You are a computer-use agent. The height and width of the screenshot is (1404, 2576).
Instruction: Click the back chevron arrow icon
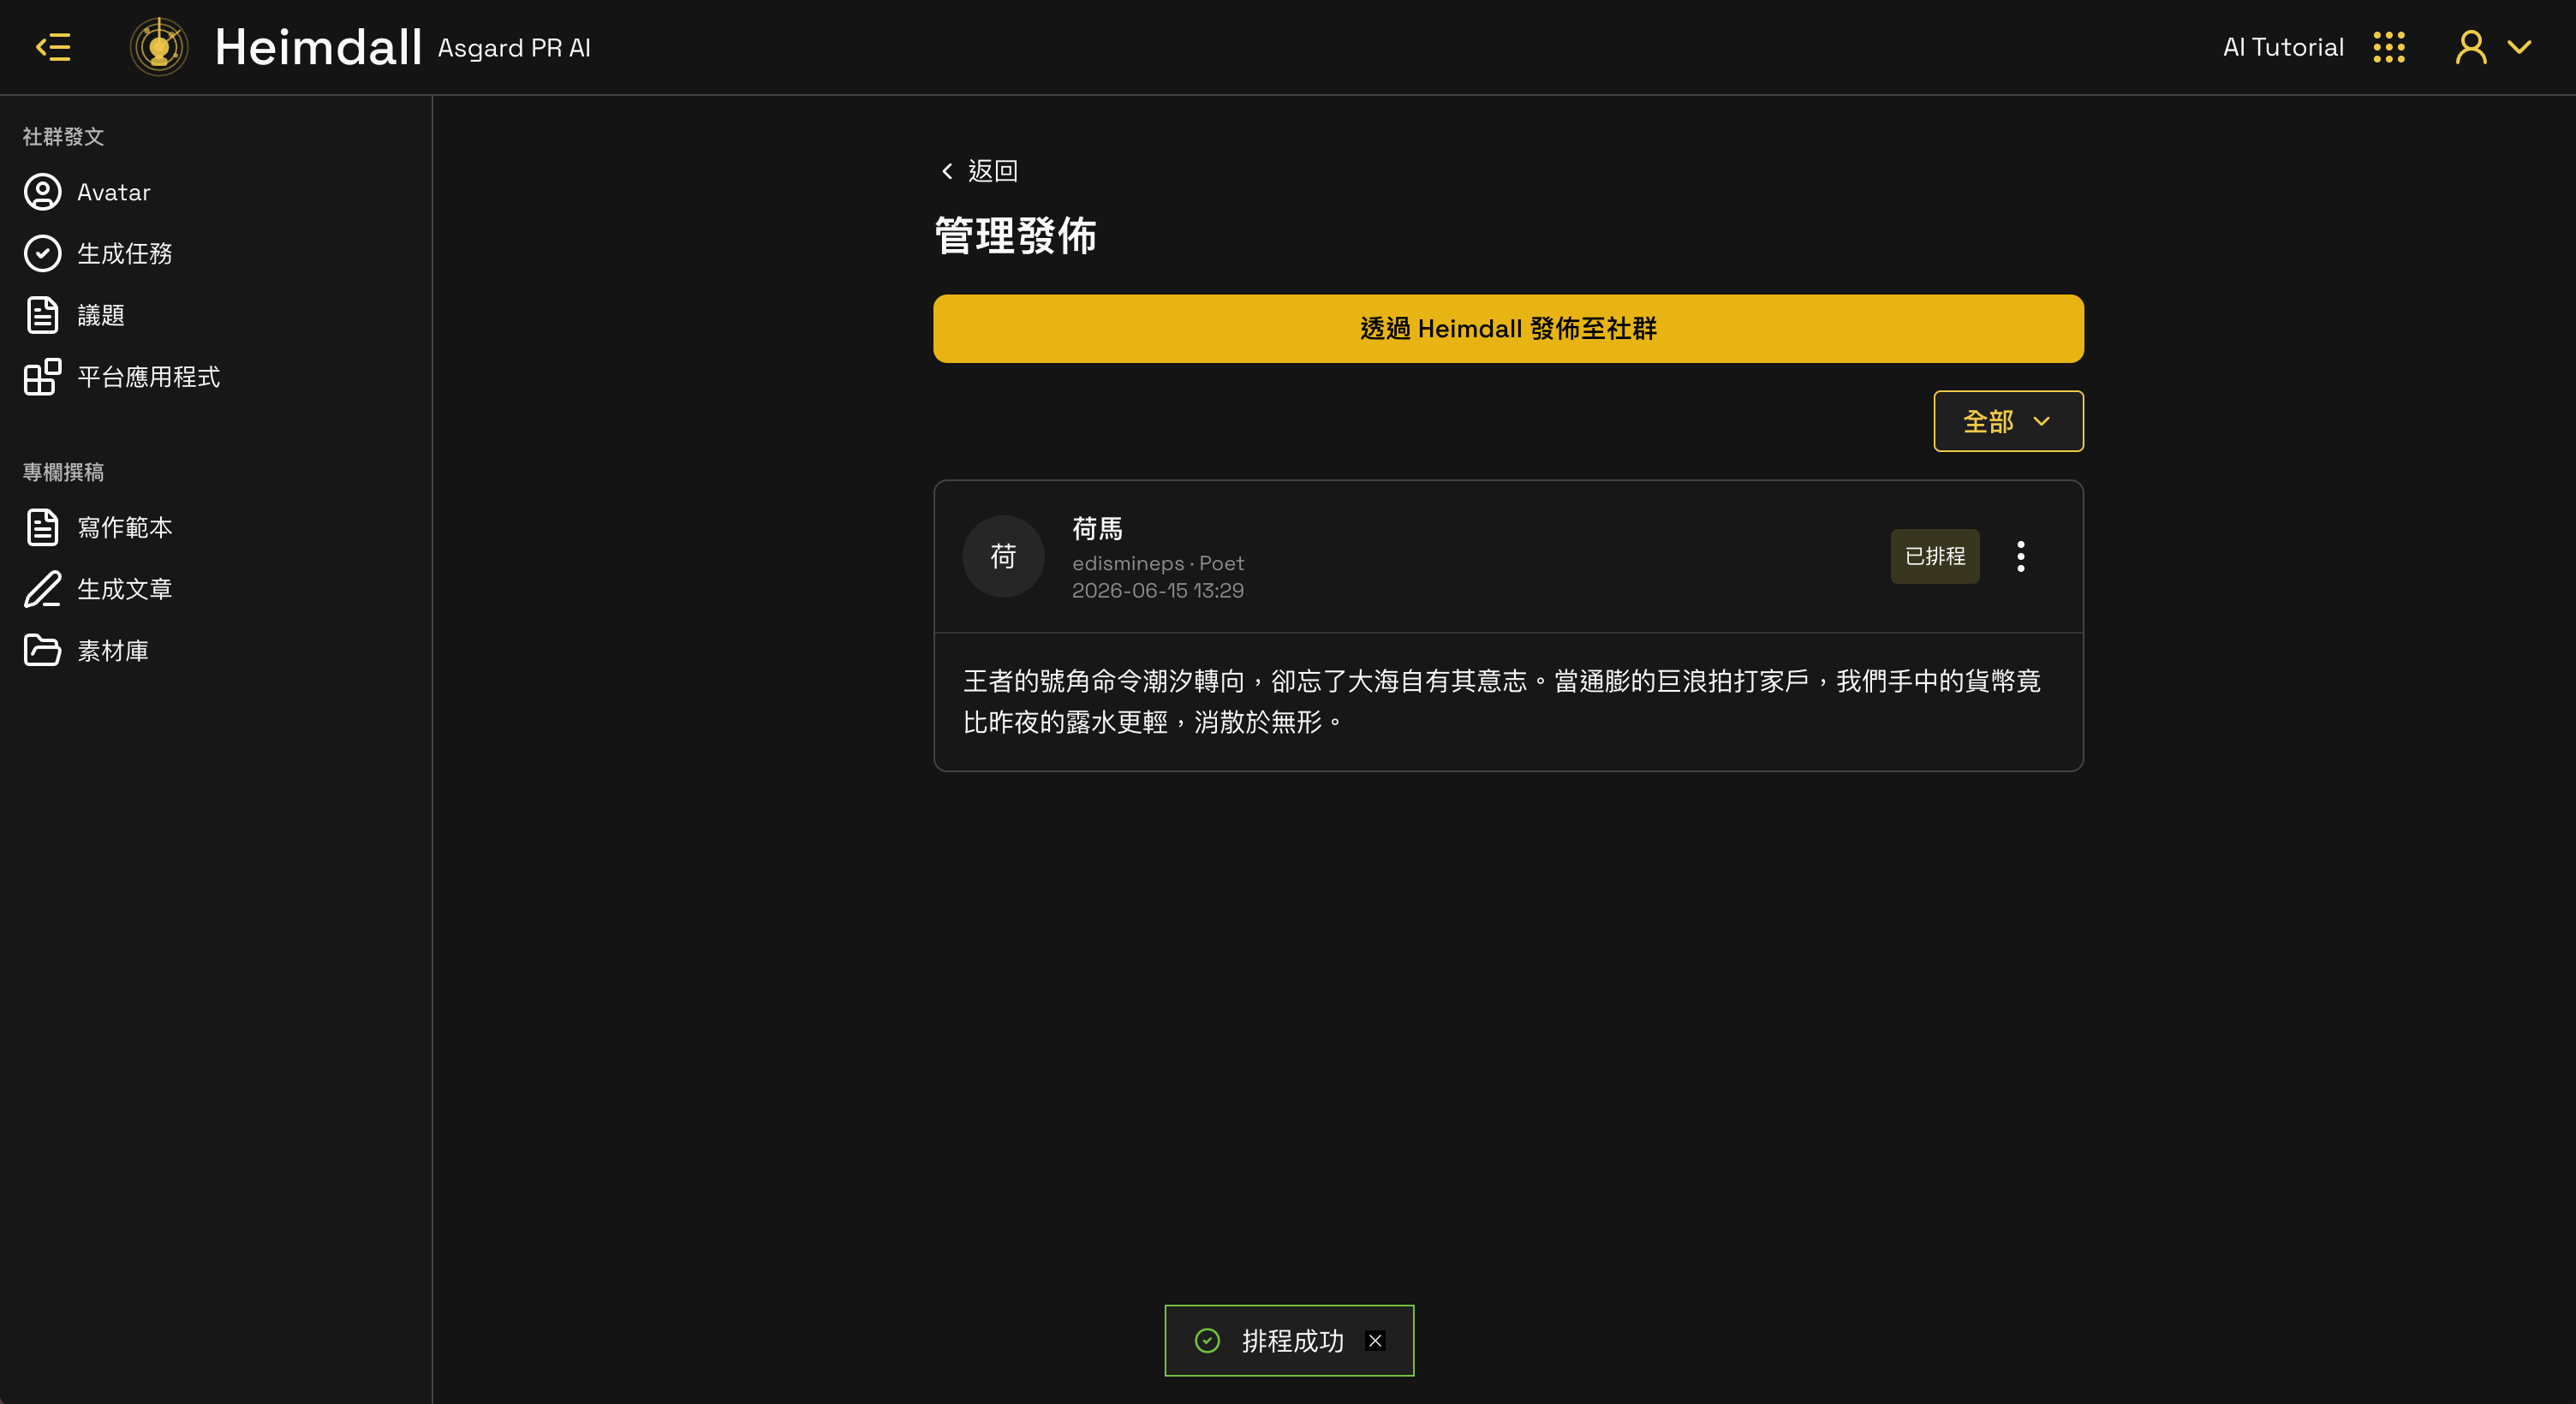(x=946, y=171)
